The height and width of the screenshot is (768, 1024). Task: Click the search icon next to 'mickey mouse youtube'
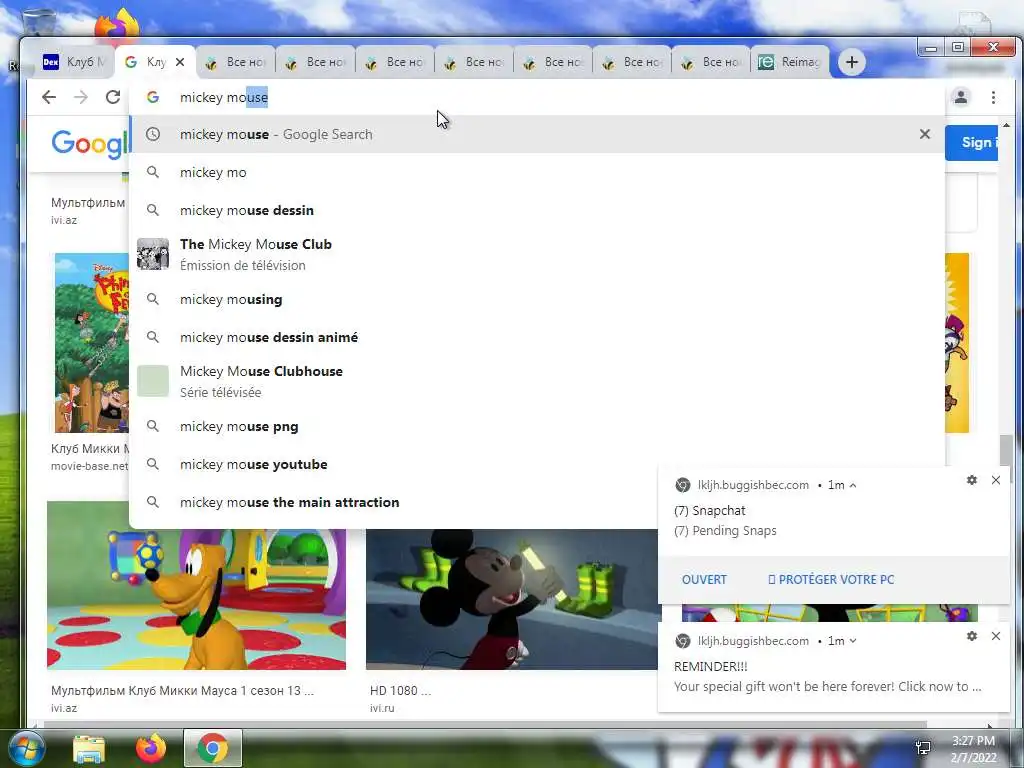pyautogui.click(x=153, y=464)
